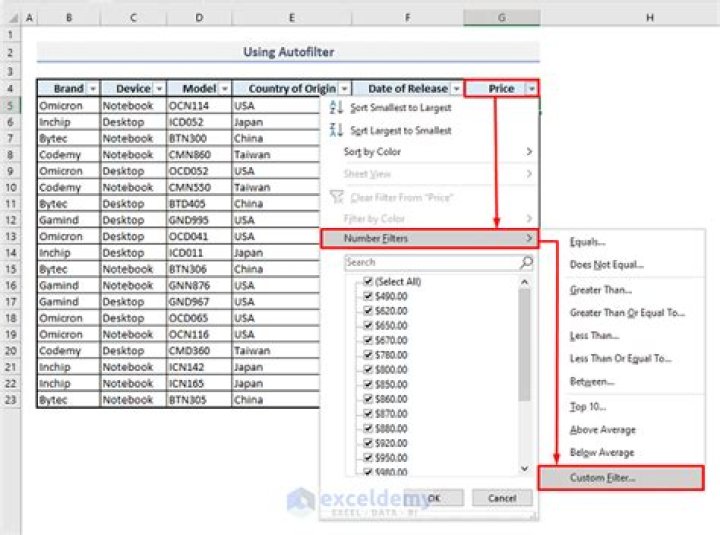Click cell containing model OCN114
This screenshot has height=535, width=720.
tap(199, 106)
